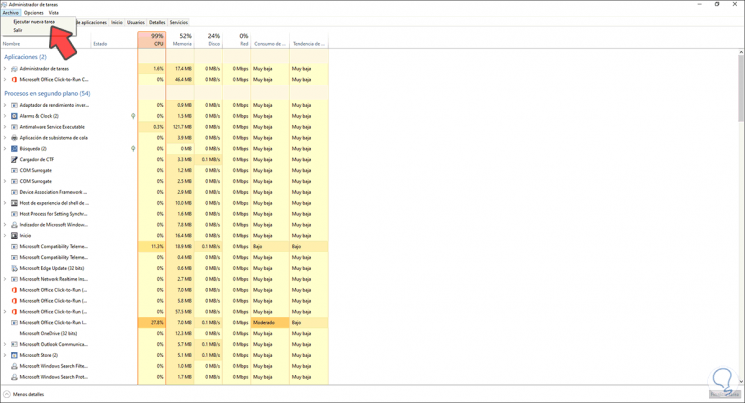This screenshot has width=745, height=403.
Task: Click the Host Process for Setting Synchr icon
Action: (x=14, y=214)
